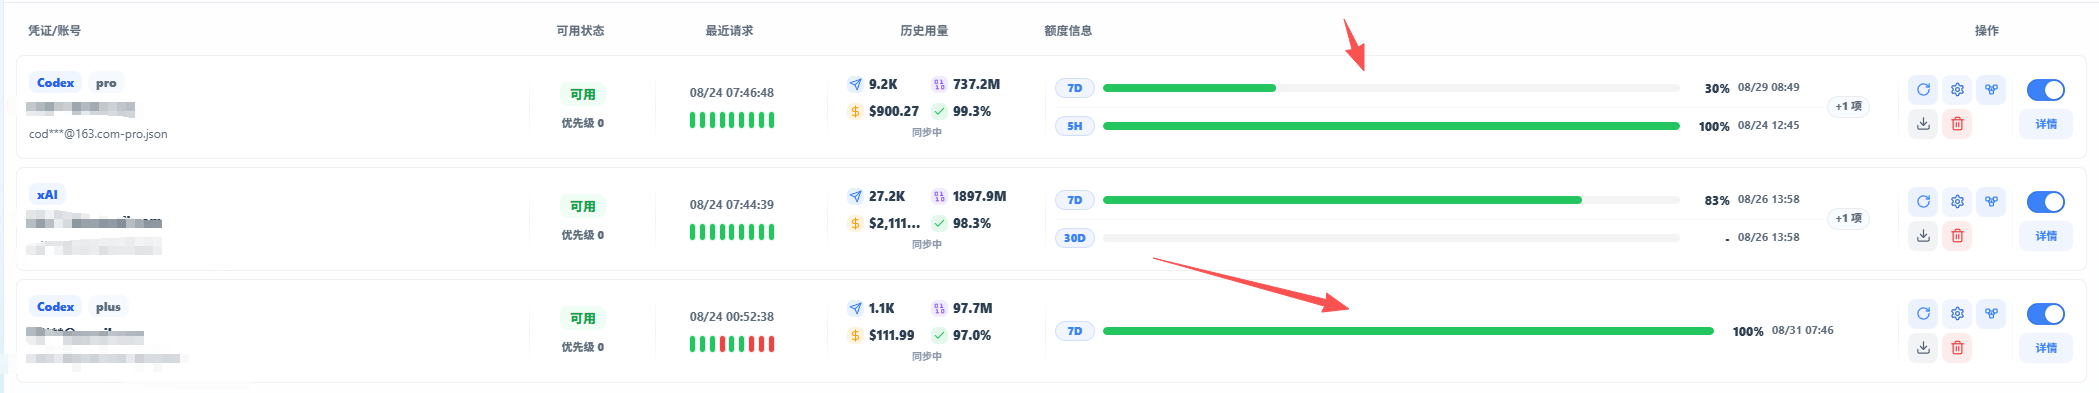The image size is (2099, 393).
Task: Click the model nodes icon in Codex pro row
Action: (1991, 89)
